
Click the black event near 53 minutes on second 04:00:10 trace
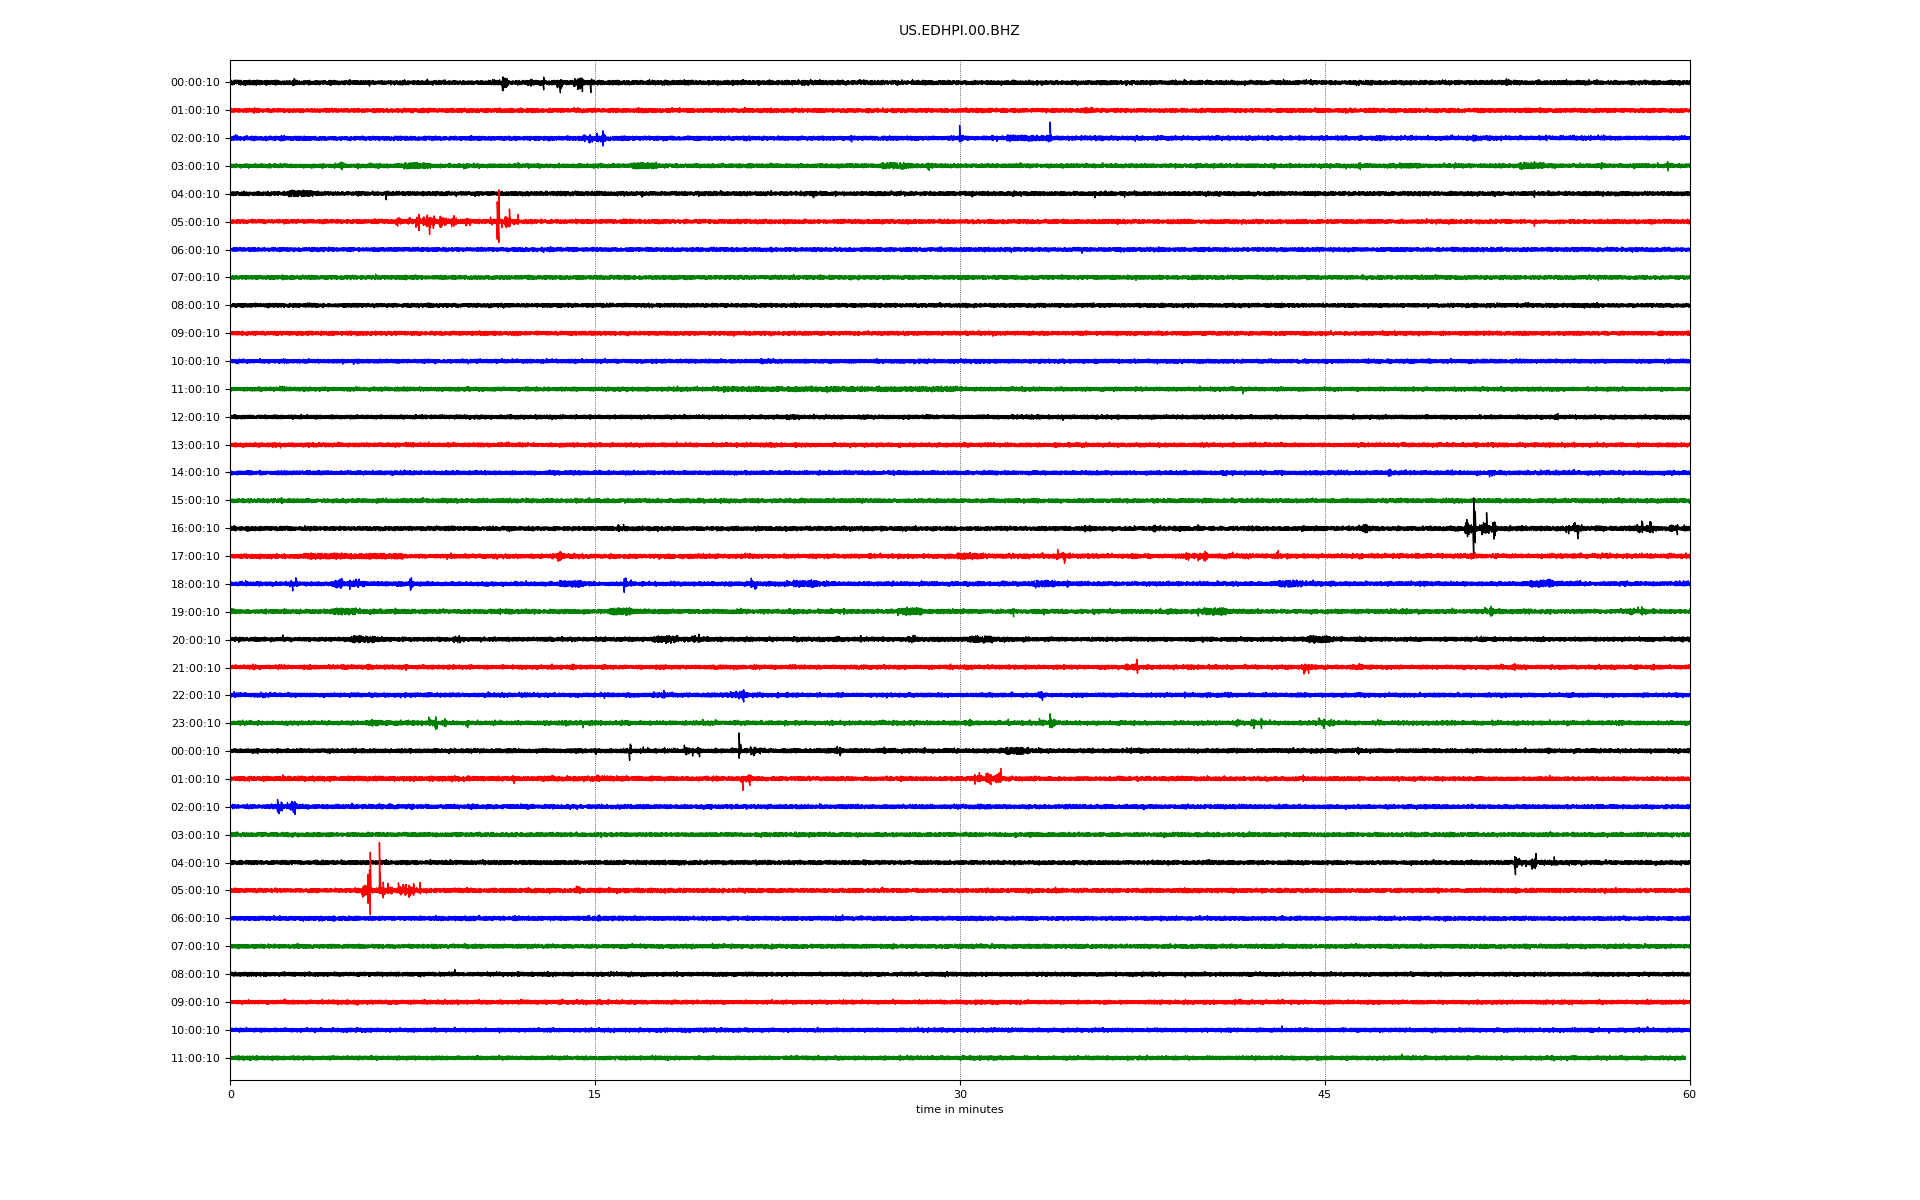coord(1523,862)
